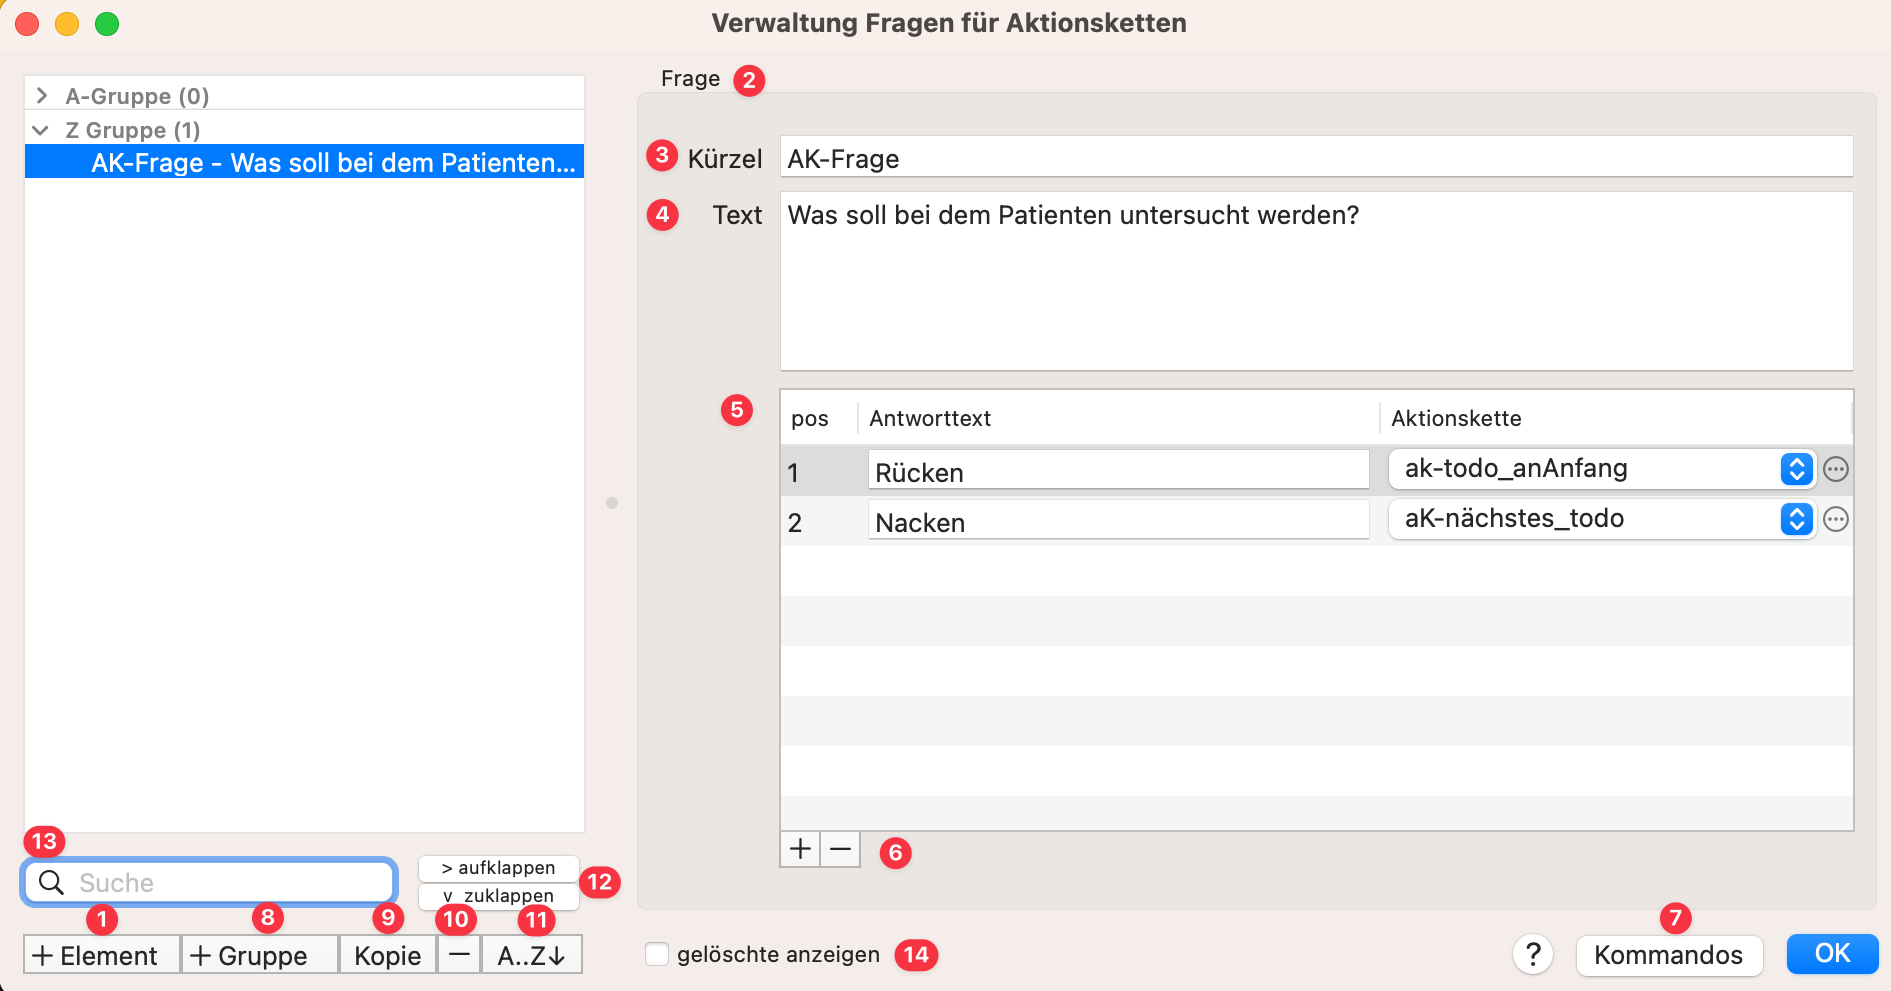
Task: Expand the A-Gruppe (0) tree node
Action: click(42, 95)
